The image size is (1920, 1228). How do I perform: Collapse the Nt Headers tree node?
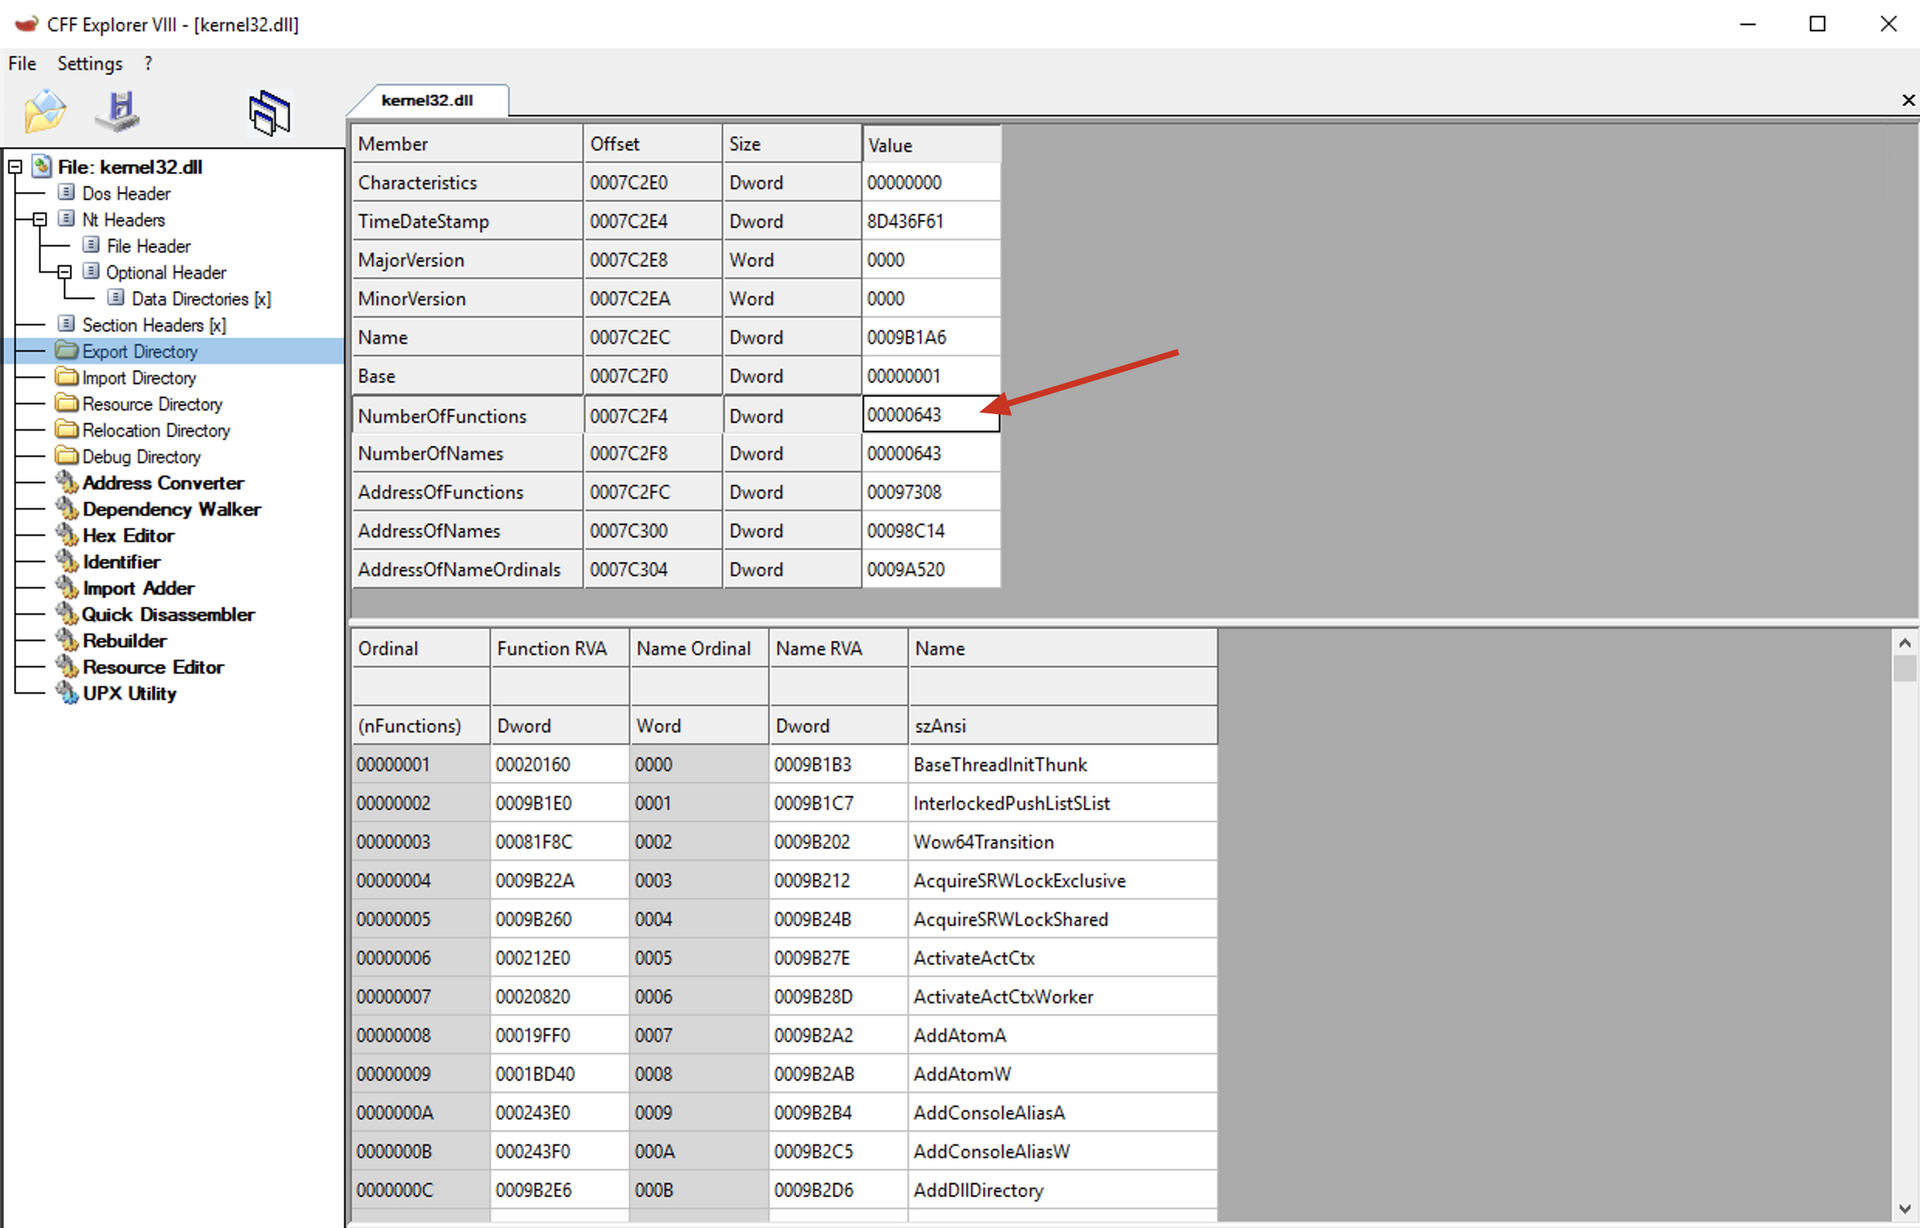(40, 219)
